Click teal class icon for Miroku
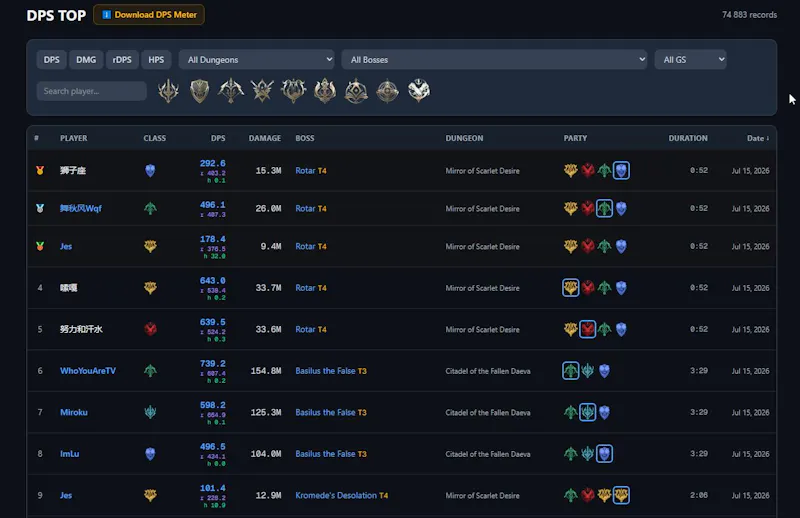Image resolution: width=800 pixels, height=518 pixels. pos(150,412)
